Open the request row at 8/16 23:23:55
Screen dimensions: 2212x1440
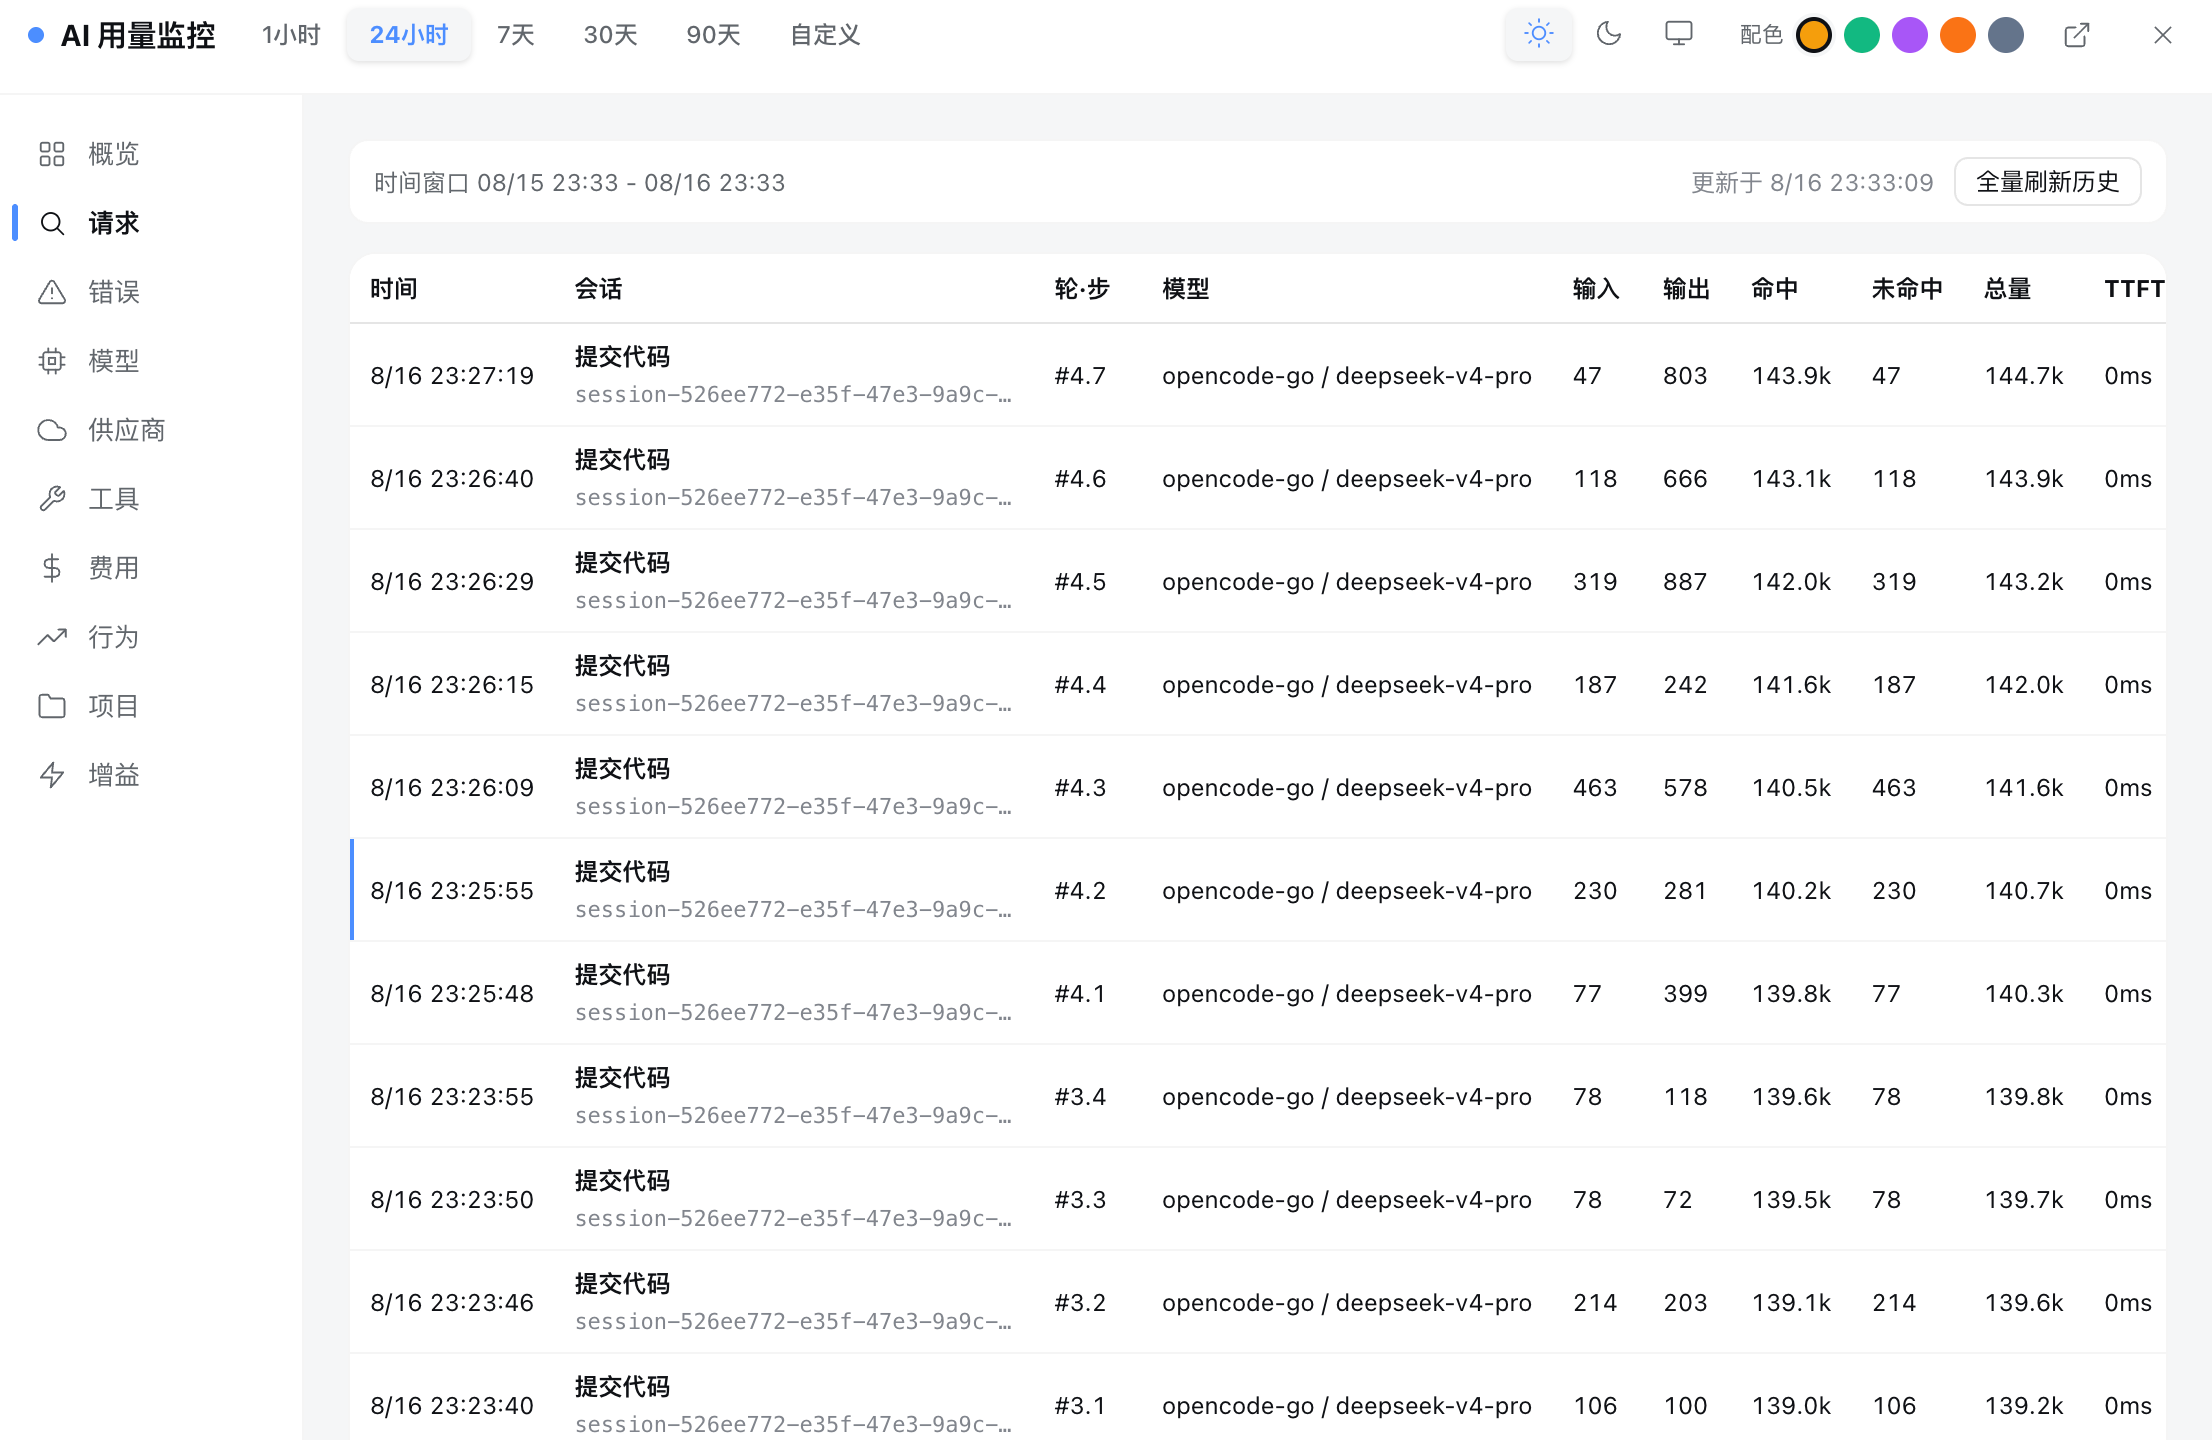[x=1258, y=1097]
